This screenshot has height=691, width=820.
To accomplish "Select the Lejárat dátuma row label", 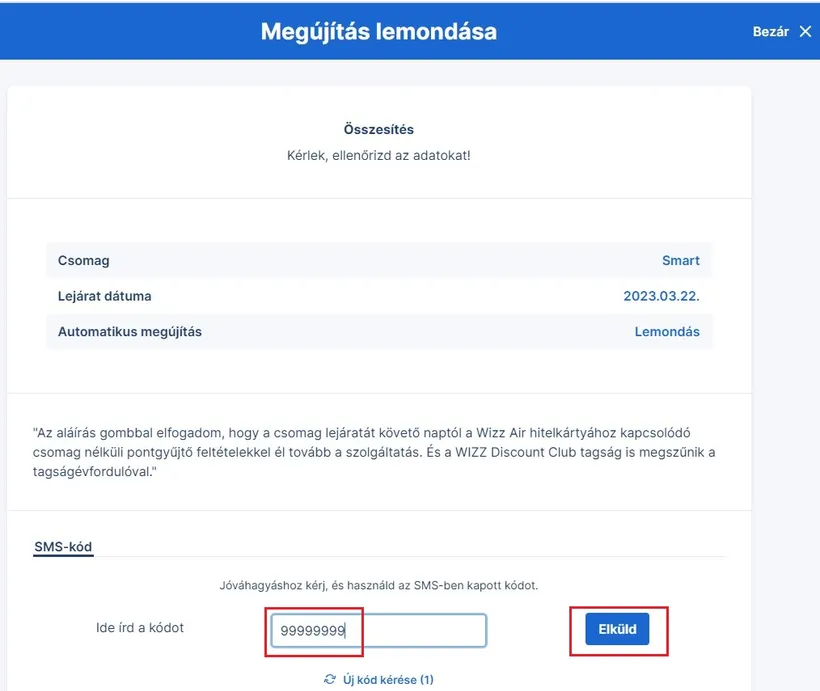I will coord(105,296).
